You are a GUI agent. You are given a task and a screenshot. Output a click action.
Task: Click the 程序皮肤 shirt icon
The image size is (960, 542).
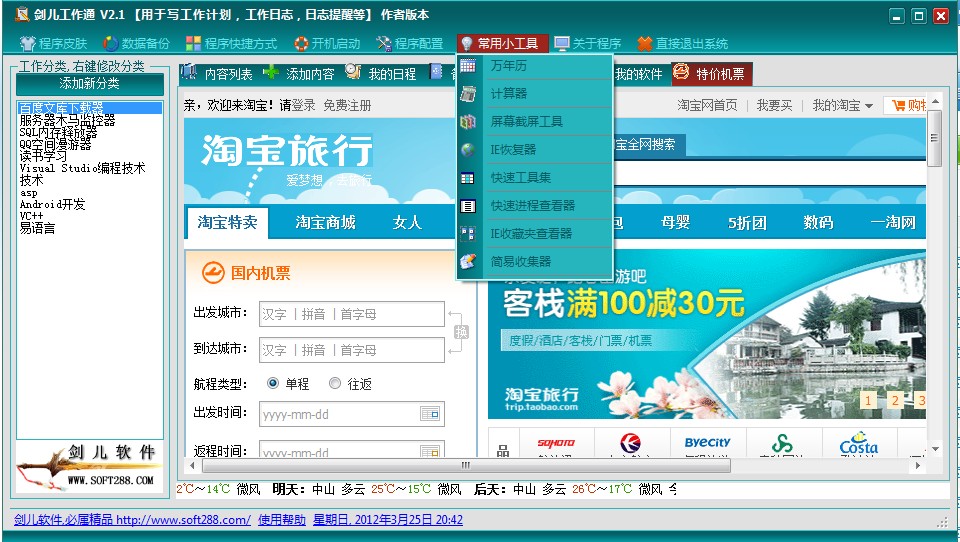28,43
